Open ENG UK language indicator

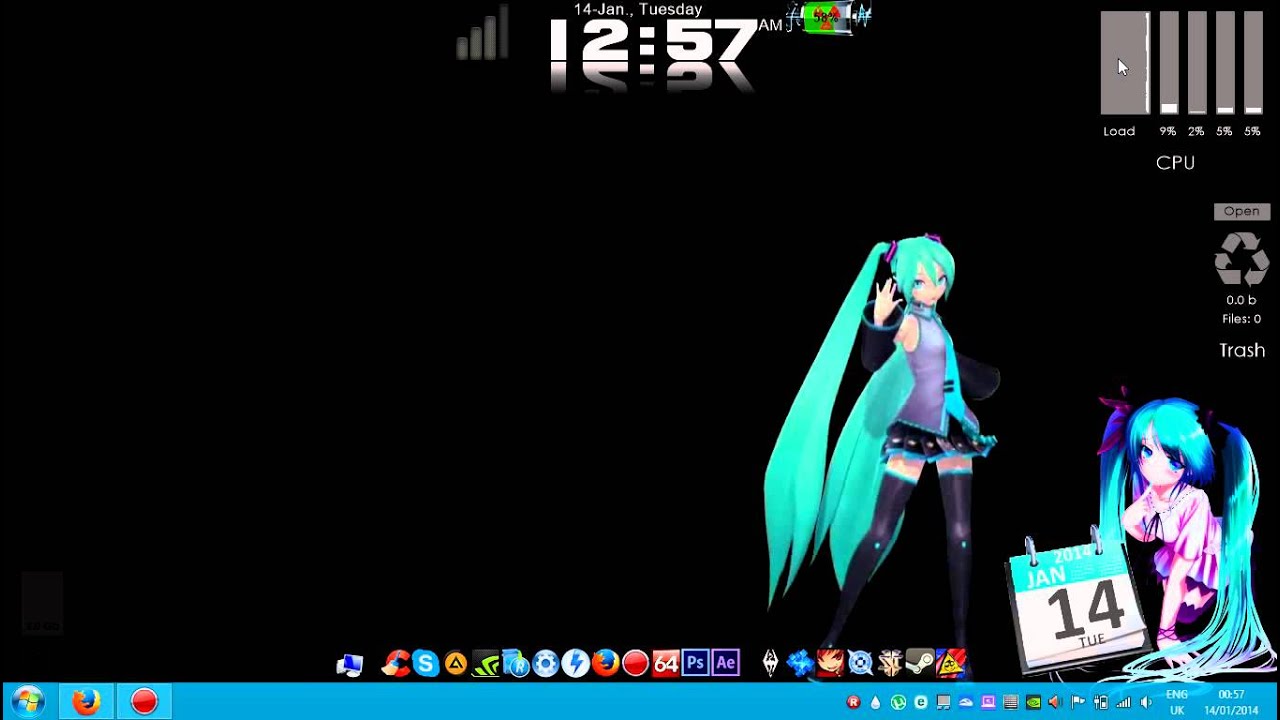coord(1177,702)
